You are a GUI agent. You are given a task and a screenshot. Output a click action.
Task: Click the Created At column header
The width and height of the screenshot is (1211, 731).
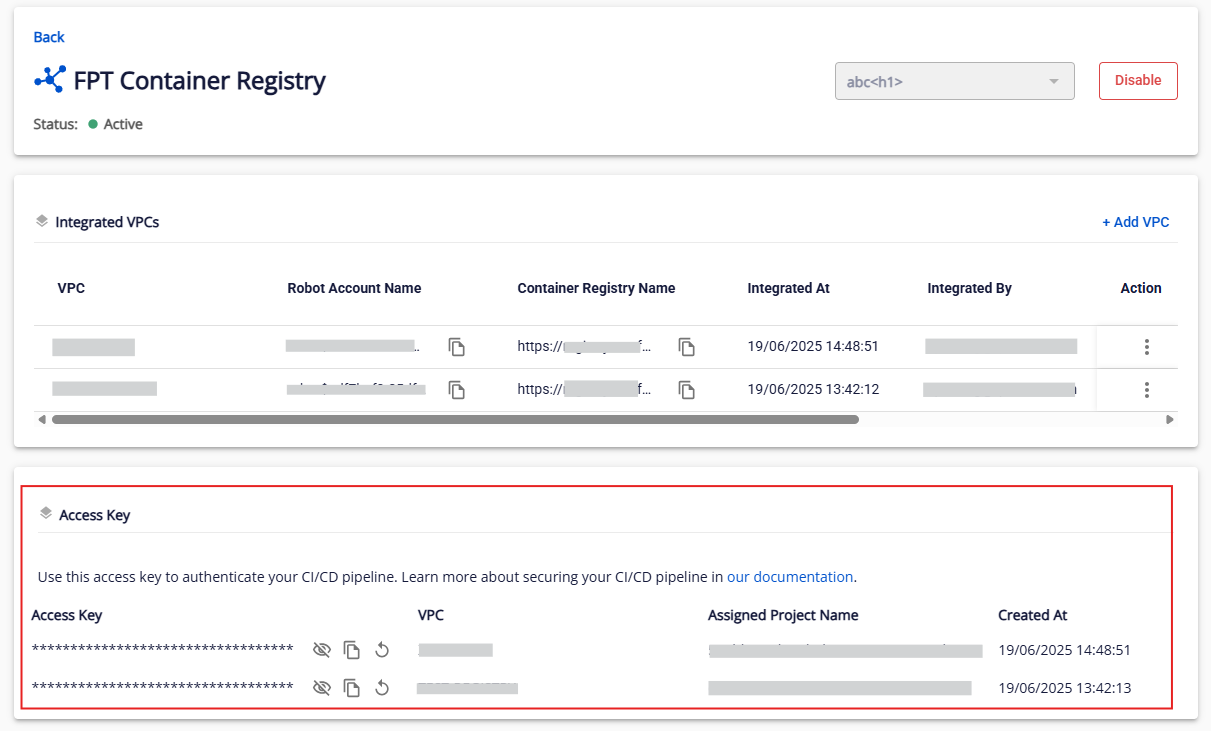(x=1032, y=615)
